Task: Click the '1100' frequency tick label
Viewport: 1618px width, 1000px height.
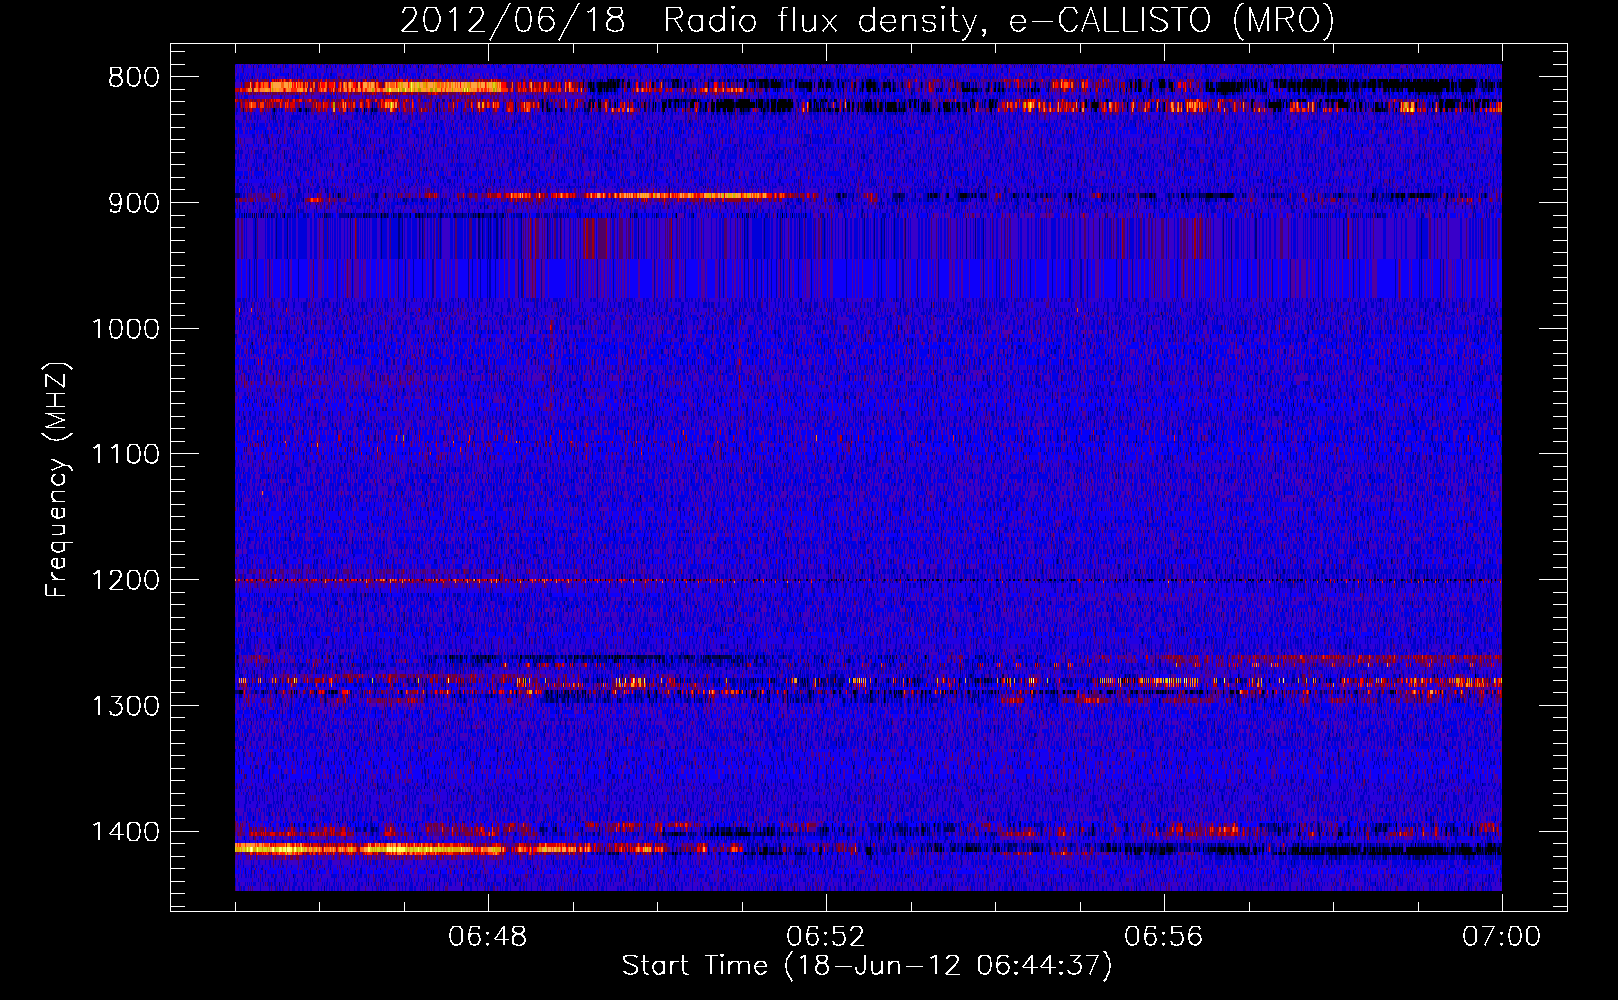Action: point(126,455)
